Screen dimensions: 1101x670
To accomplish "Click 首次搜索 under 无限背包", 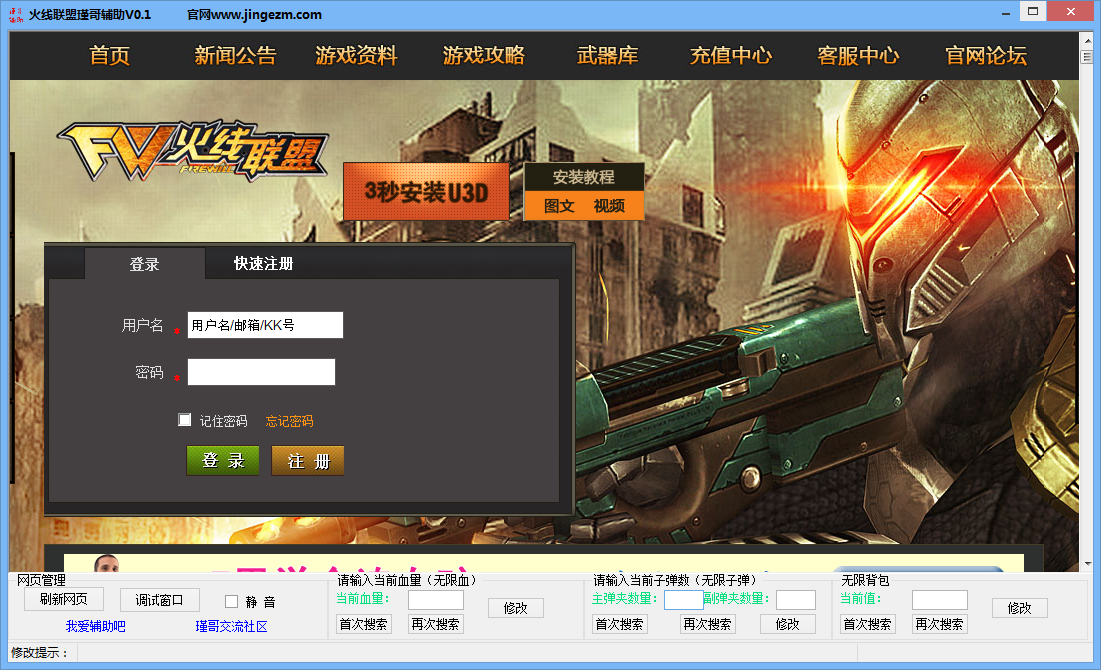I will tap(868, 624).
